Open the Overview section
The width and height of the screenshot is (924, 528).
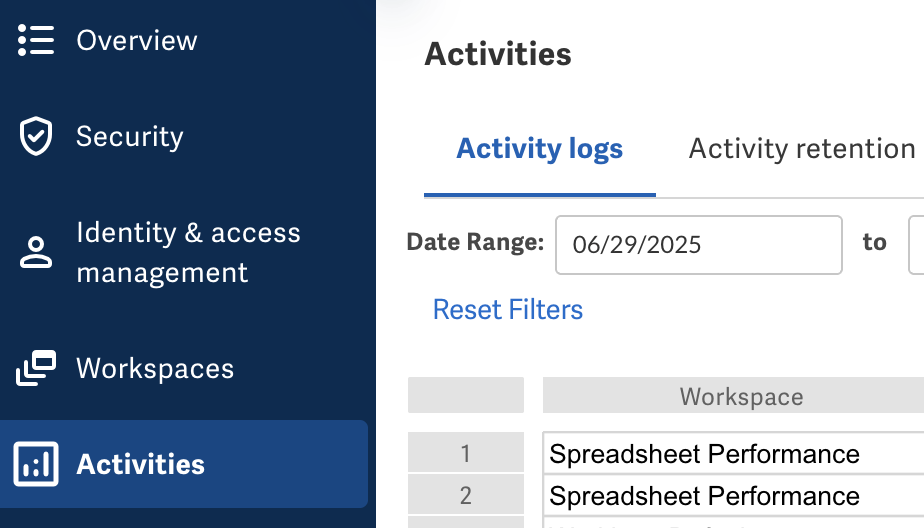tap(137, 40)
